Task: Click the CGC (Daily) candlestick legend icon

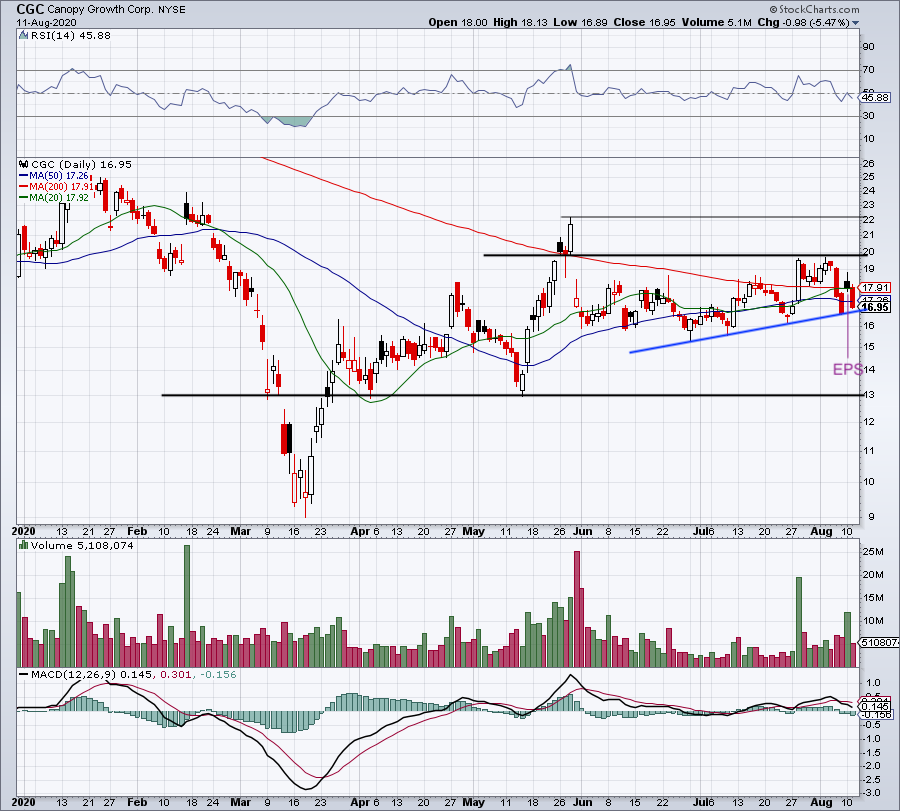Action: tap(24, 164)
